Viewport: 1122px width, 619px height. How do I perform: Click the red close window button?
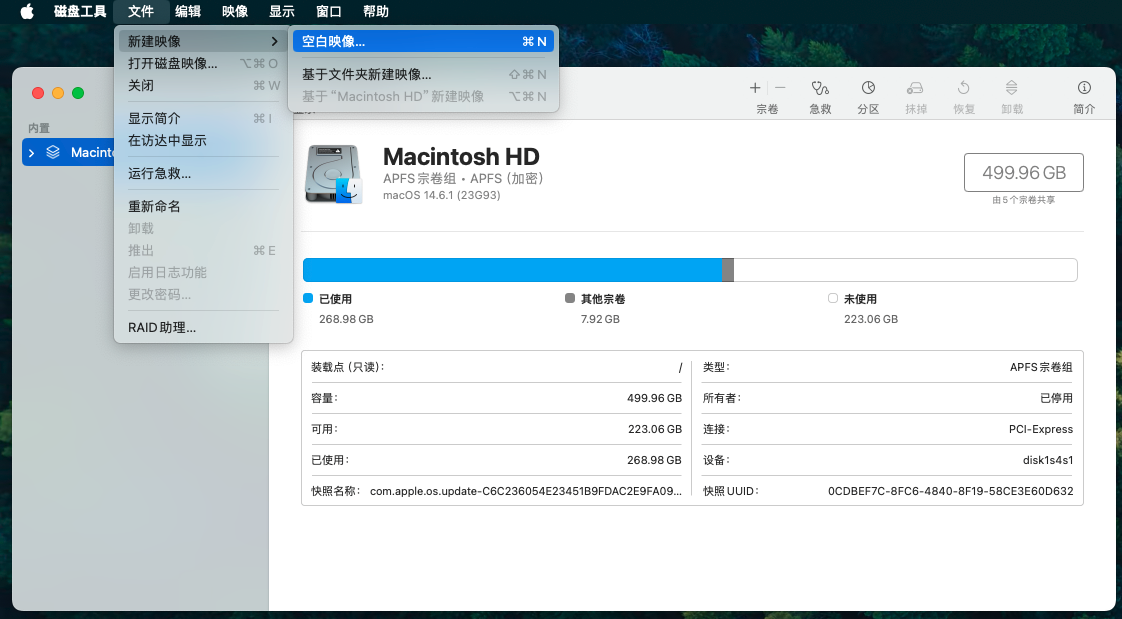pos(38,93)
